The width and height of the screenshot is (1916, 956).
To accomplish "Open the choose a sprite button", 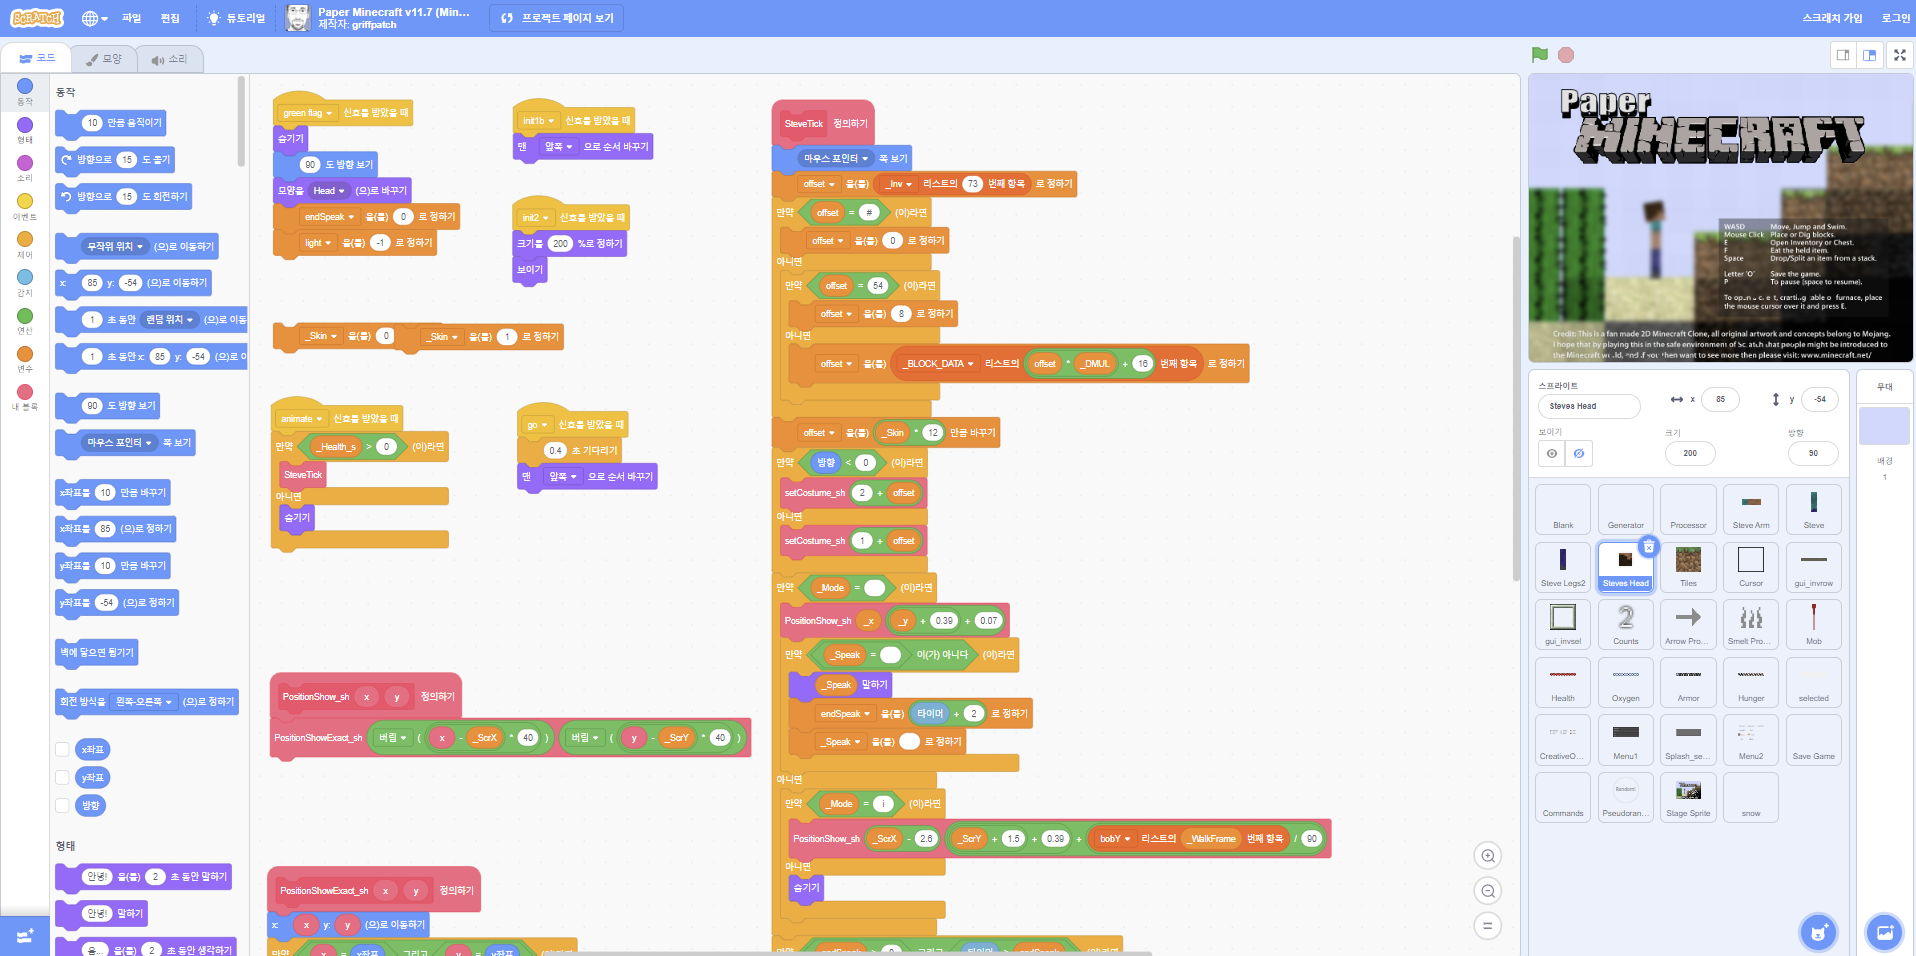I will [1818, 933].
